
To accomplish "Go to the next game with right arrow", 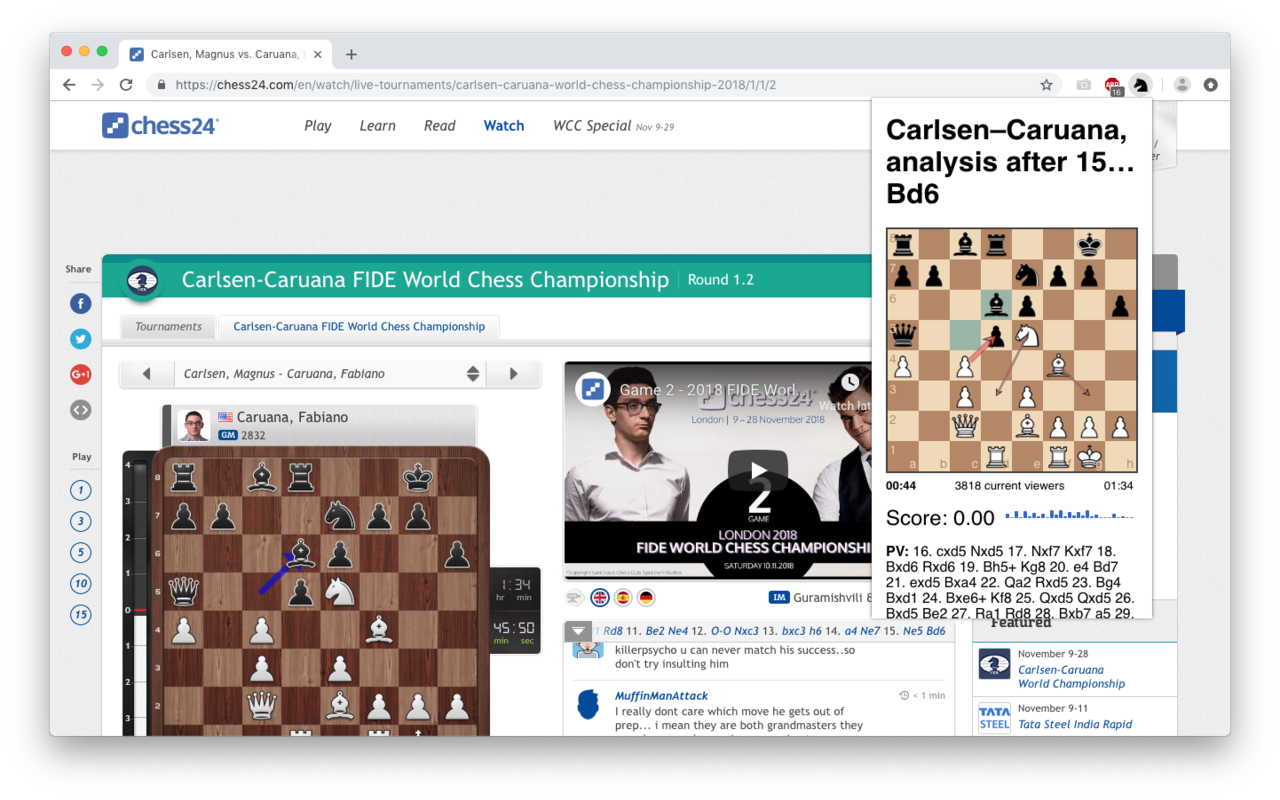I will 513,374.
